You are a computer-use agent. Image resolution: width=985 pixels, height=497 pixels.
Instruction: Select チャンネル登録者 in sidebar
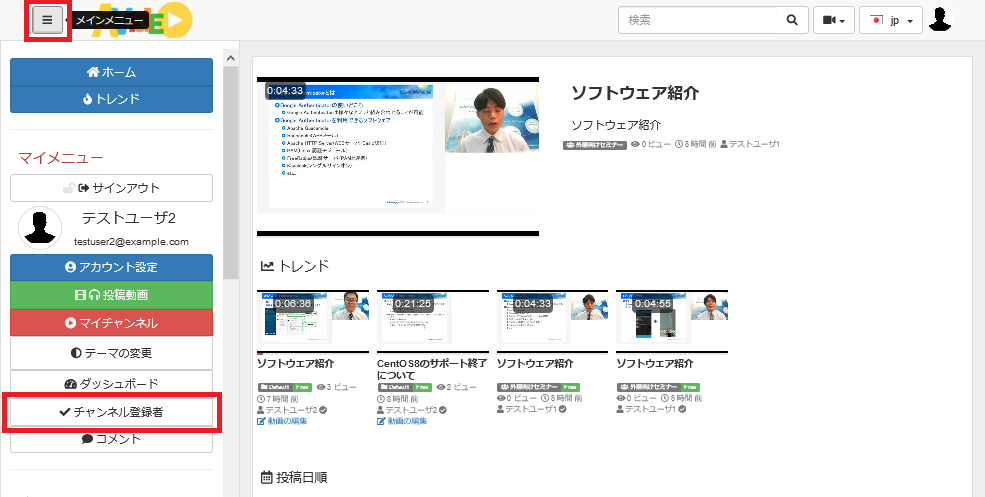(111, 412)
